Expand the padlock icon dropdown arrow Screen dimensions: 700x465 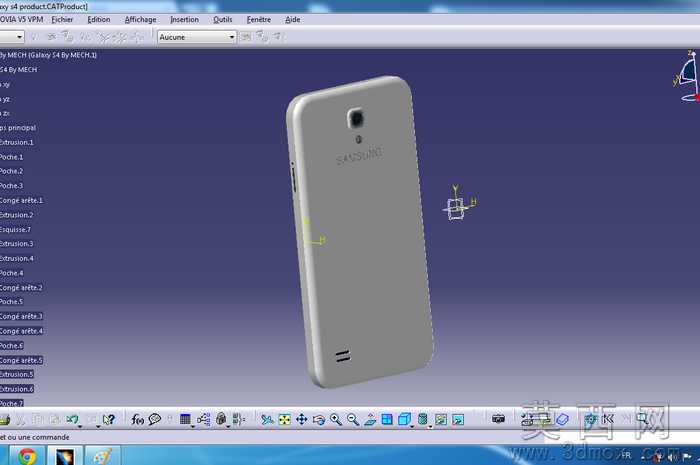tap(228, 427)
